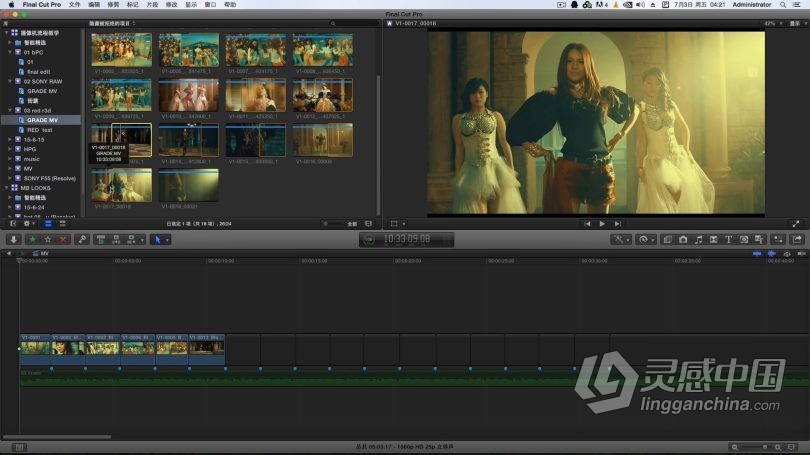Open the Final Cut Pro menu
This screenshot has width=810, height=455.
[x=41, y=5]
